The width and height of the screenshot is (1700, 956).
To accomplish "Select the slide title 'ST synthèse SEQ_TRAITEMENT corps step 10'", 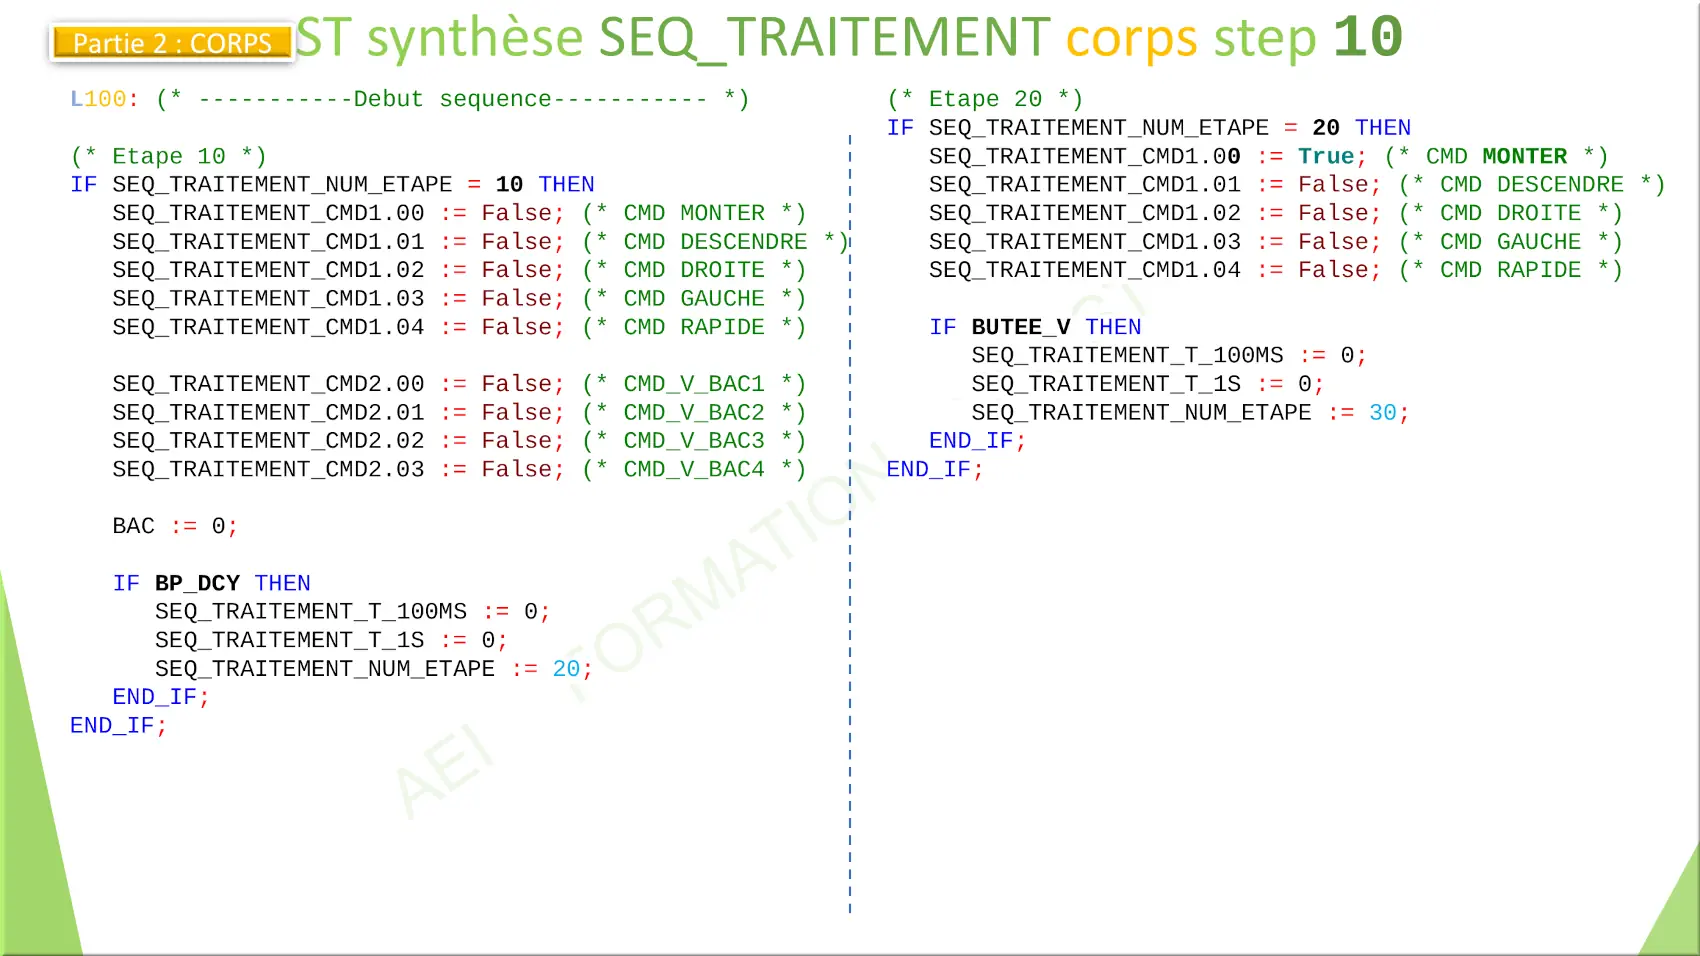I will coord(849,38).
